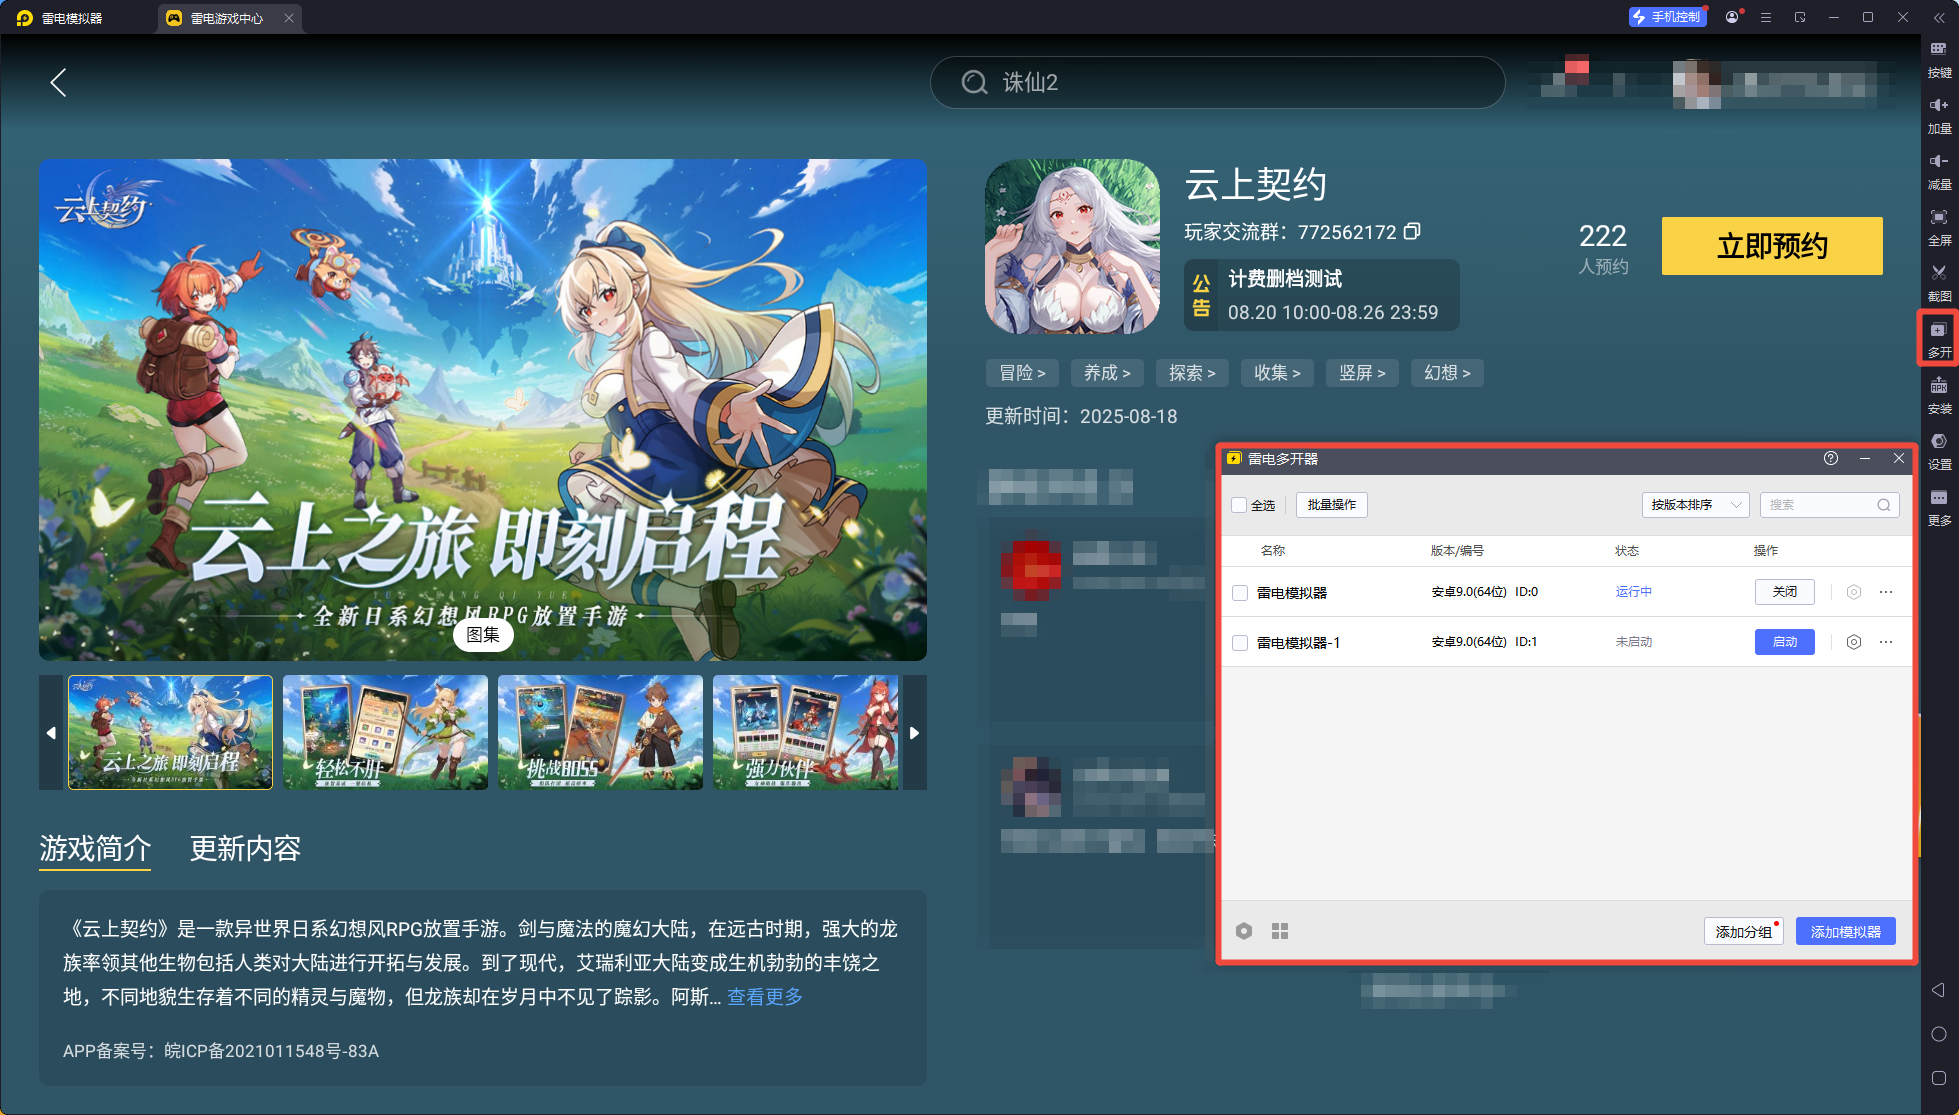The height and width of the screenshot is (1115, 1959).
Task: Open the 按版本排序 sorting dropdown
Action: [1695, 505]
